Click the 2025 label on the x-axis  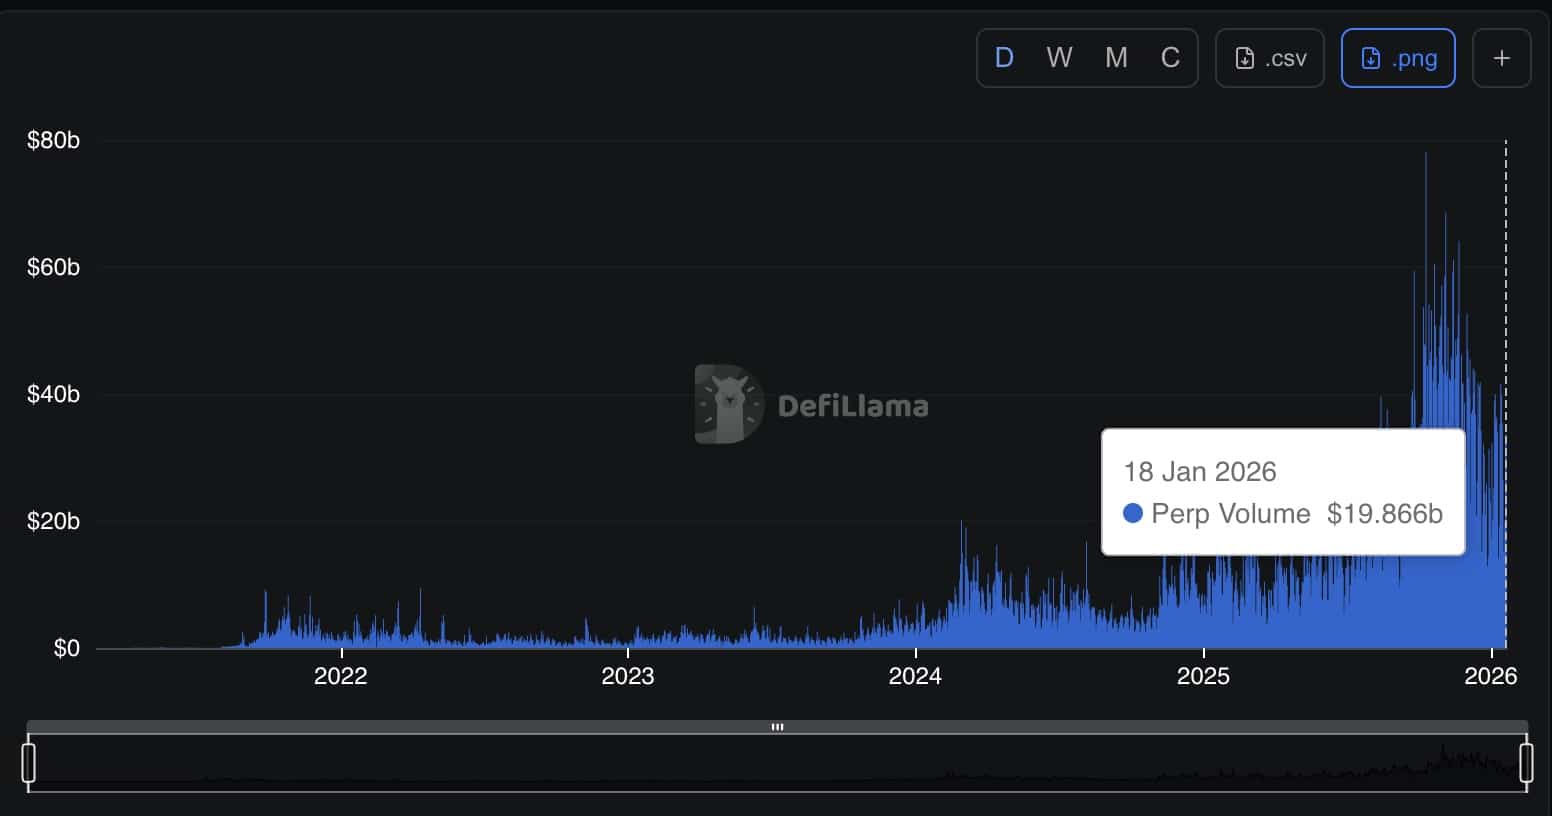(x=1203, y=676)
